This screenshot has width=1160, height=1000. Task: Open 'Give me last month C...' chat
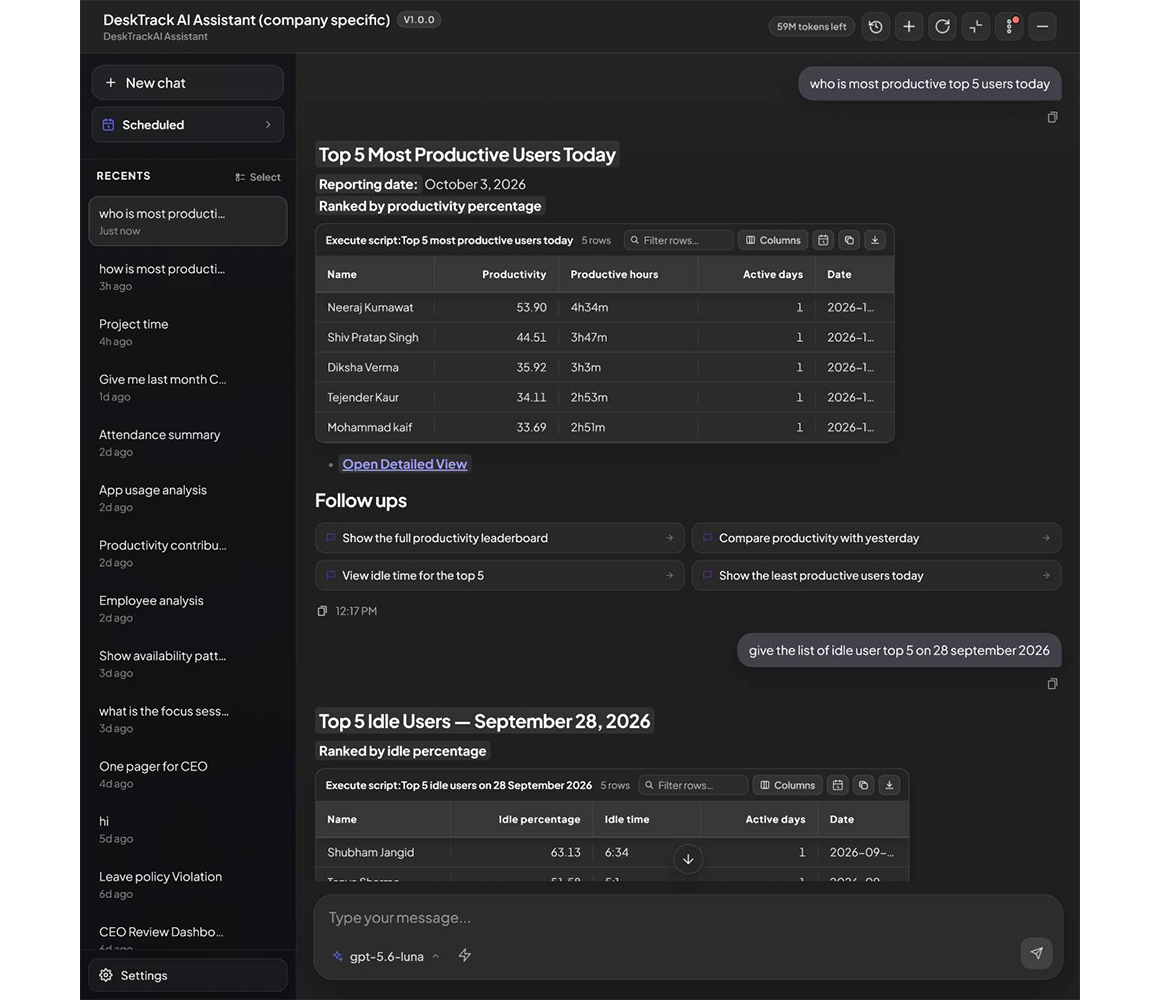[x=188, y=387]
